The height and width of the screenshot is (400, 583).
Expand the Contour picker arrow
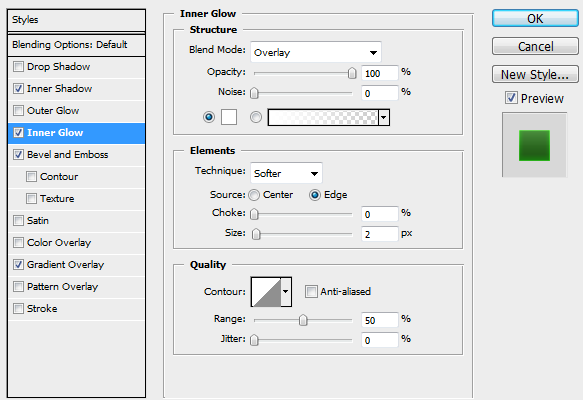click(286, 292)
